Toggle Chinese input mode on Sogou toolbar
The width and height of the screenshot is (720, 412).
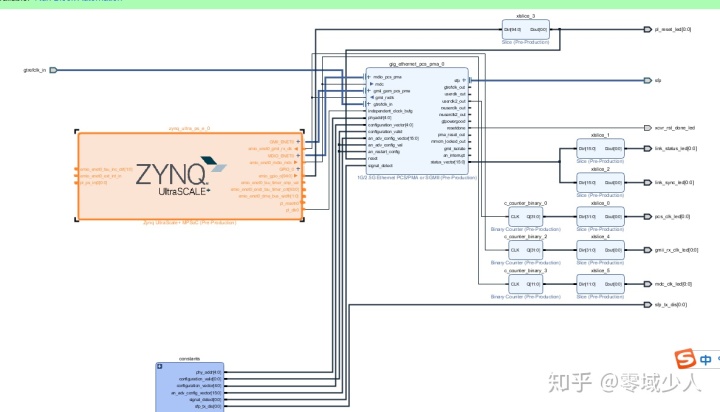pos(706,360)
